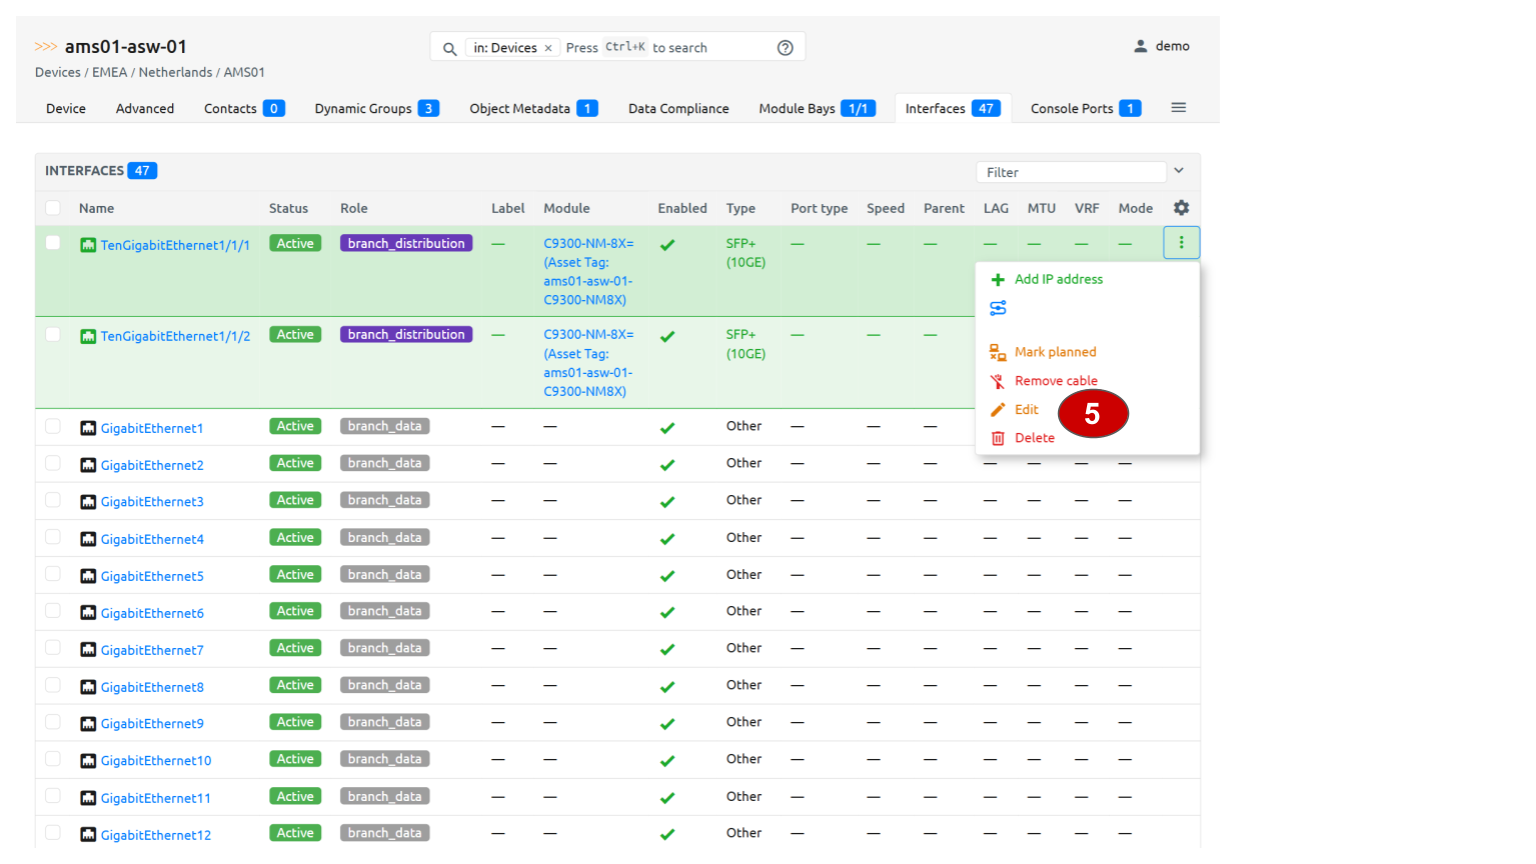The height and width of the screenshot is (864, 1536).
Task: Click the interface icon beside GigabitEthernet1
Action: (88, 428)
